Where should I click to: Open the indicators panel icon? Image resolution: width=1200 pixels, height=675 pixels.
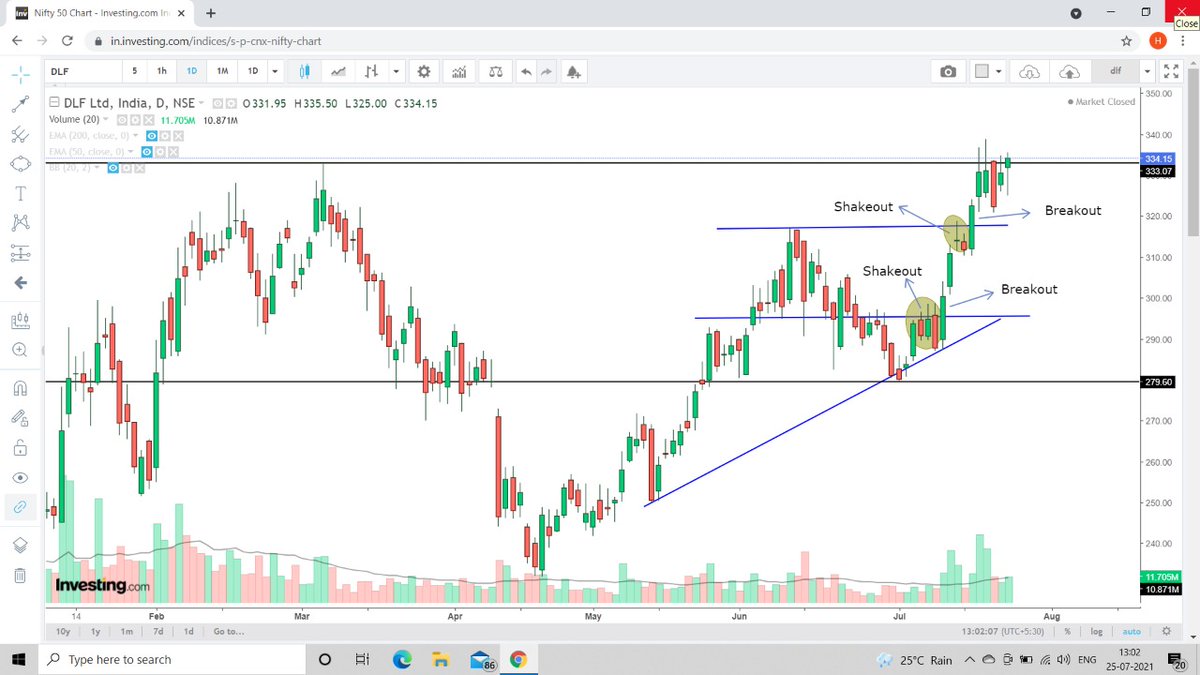(x=459, y=71)
